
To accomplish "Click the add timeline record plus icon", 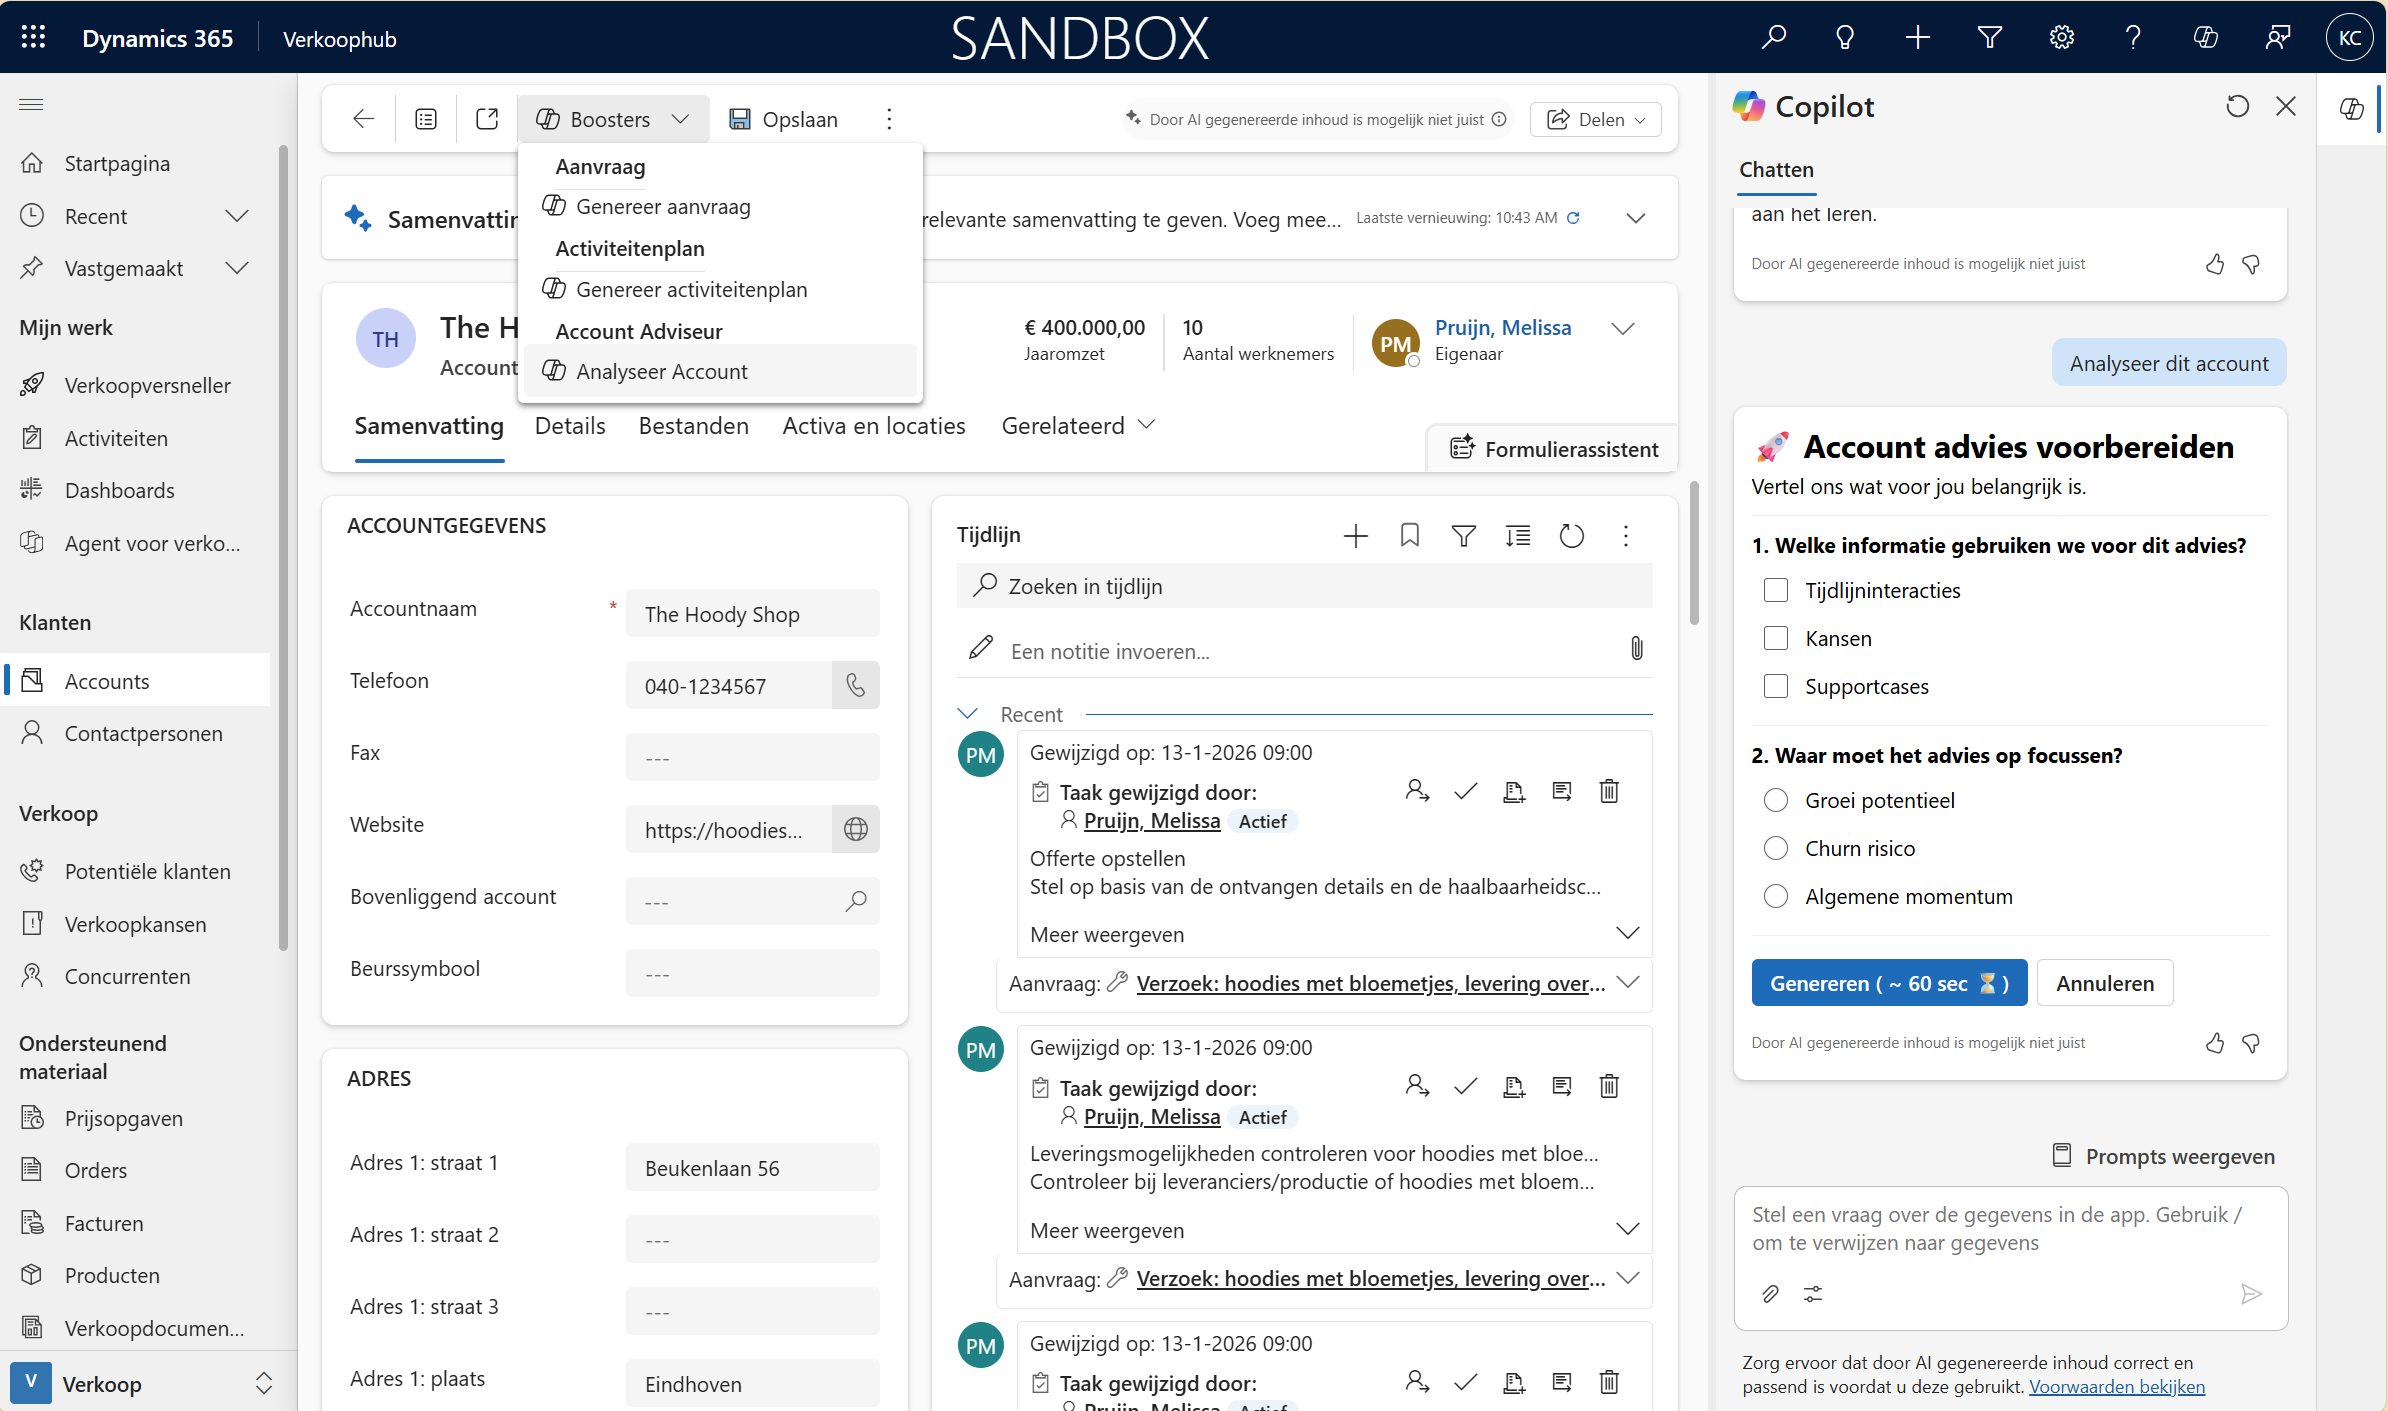I will [1355, 536].
